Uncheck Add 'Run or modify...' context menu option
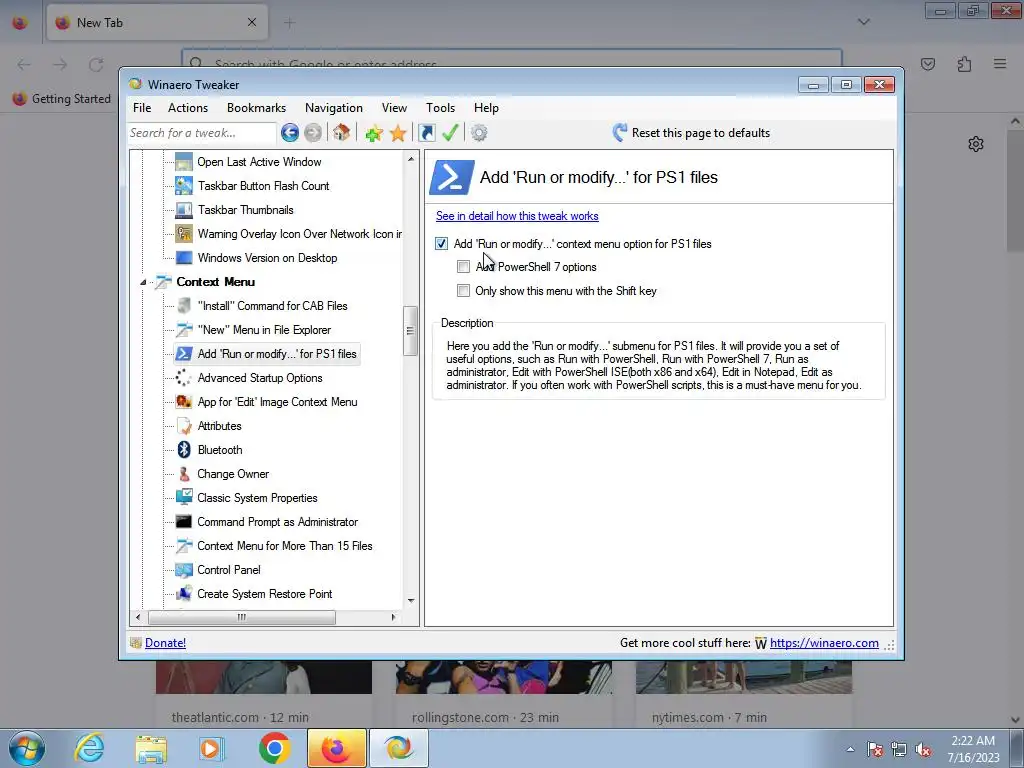1024x768 pixels. pyautogui.click(x=441, y=244)
